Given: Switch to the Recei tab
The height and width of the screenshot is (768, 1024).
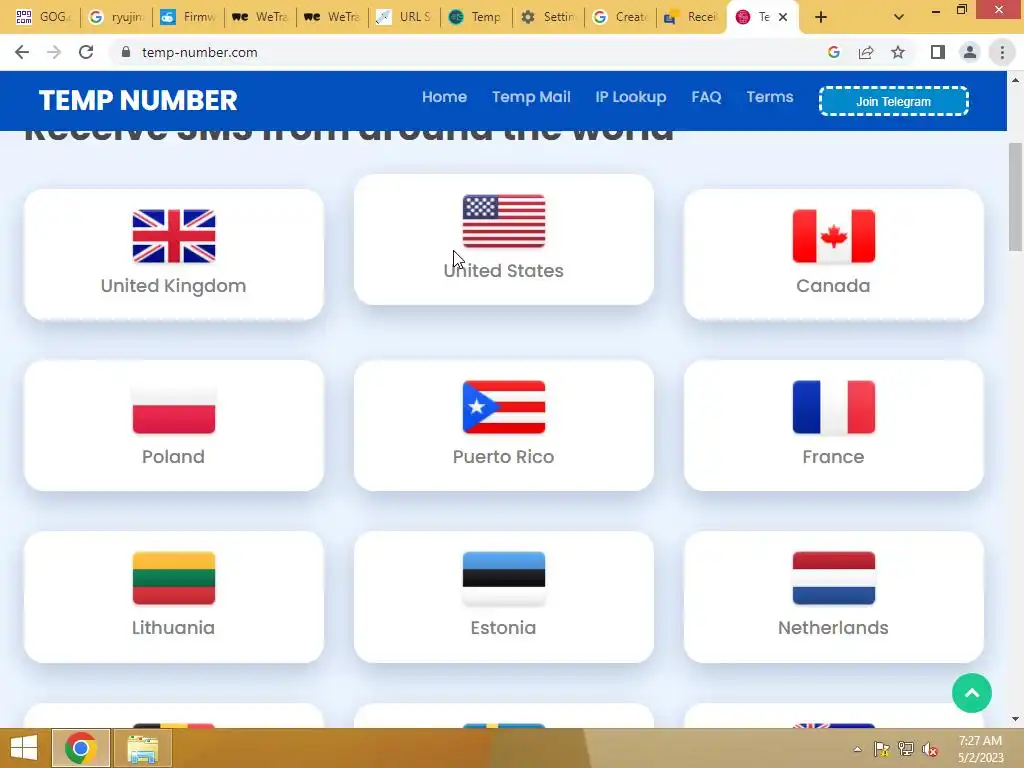Looking at the screenshot, I should click(x=691, y=17).
